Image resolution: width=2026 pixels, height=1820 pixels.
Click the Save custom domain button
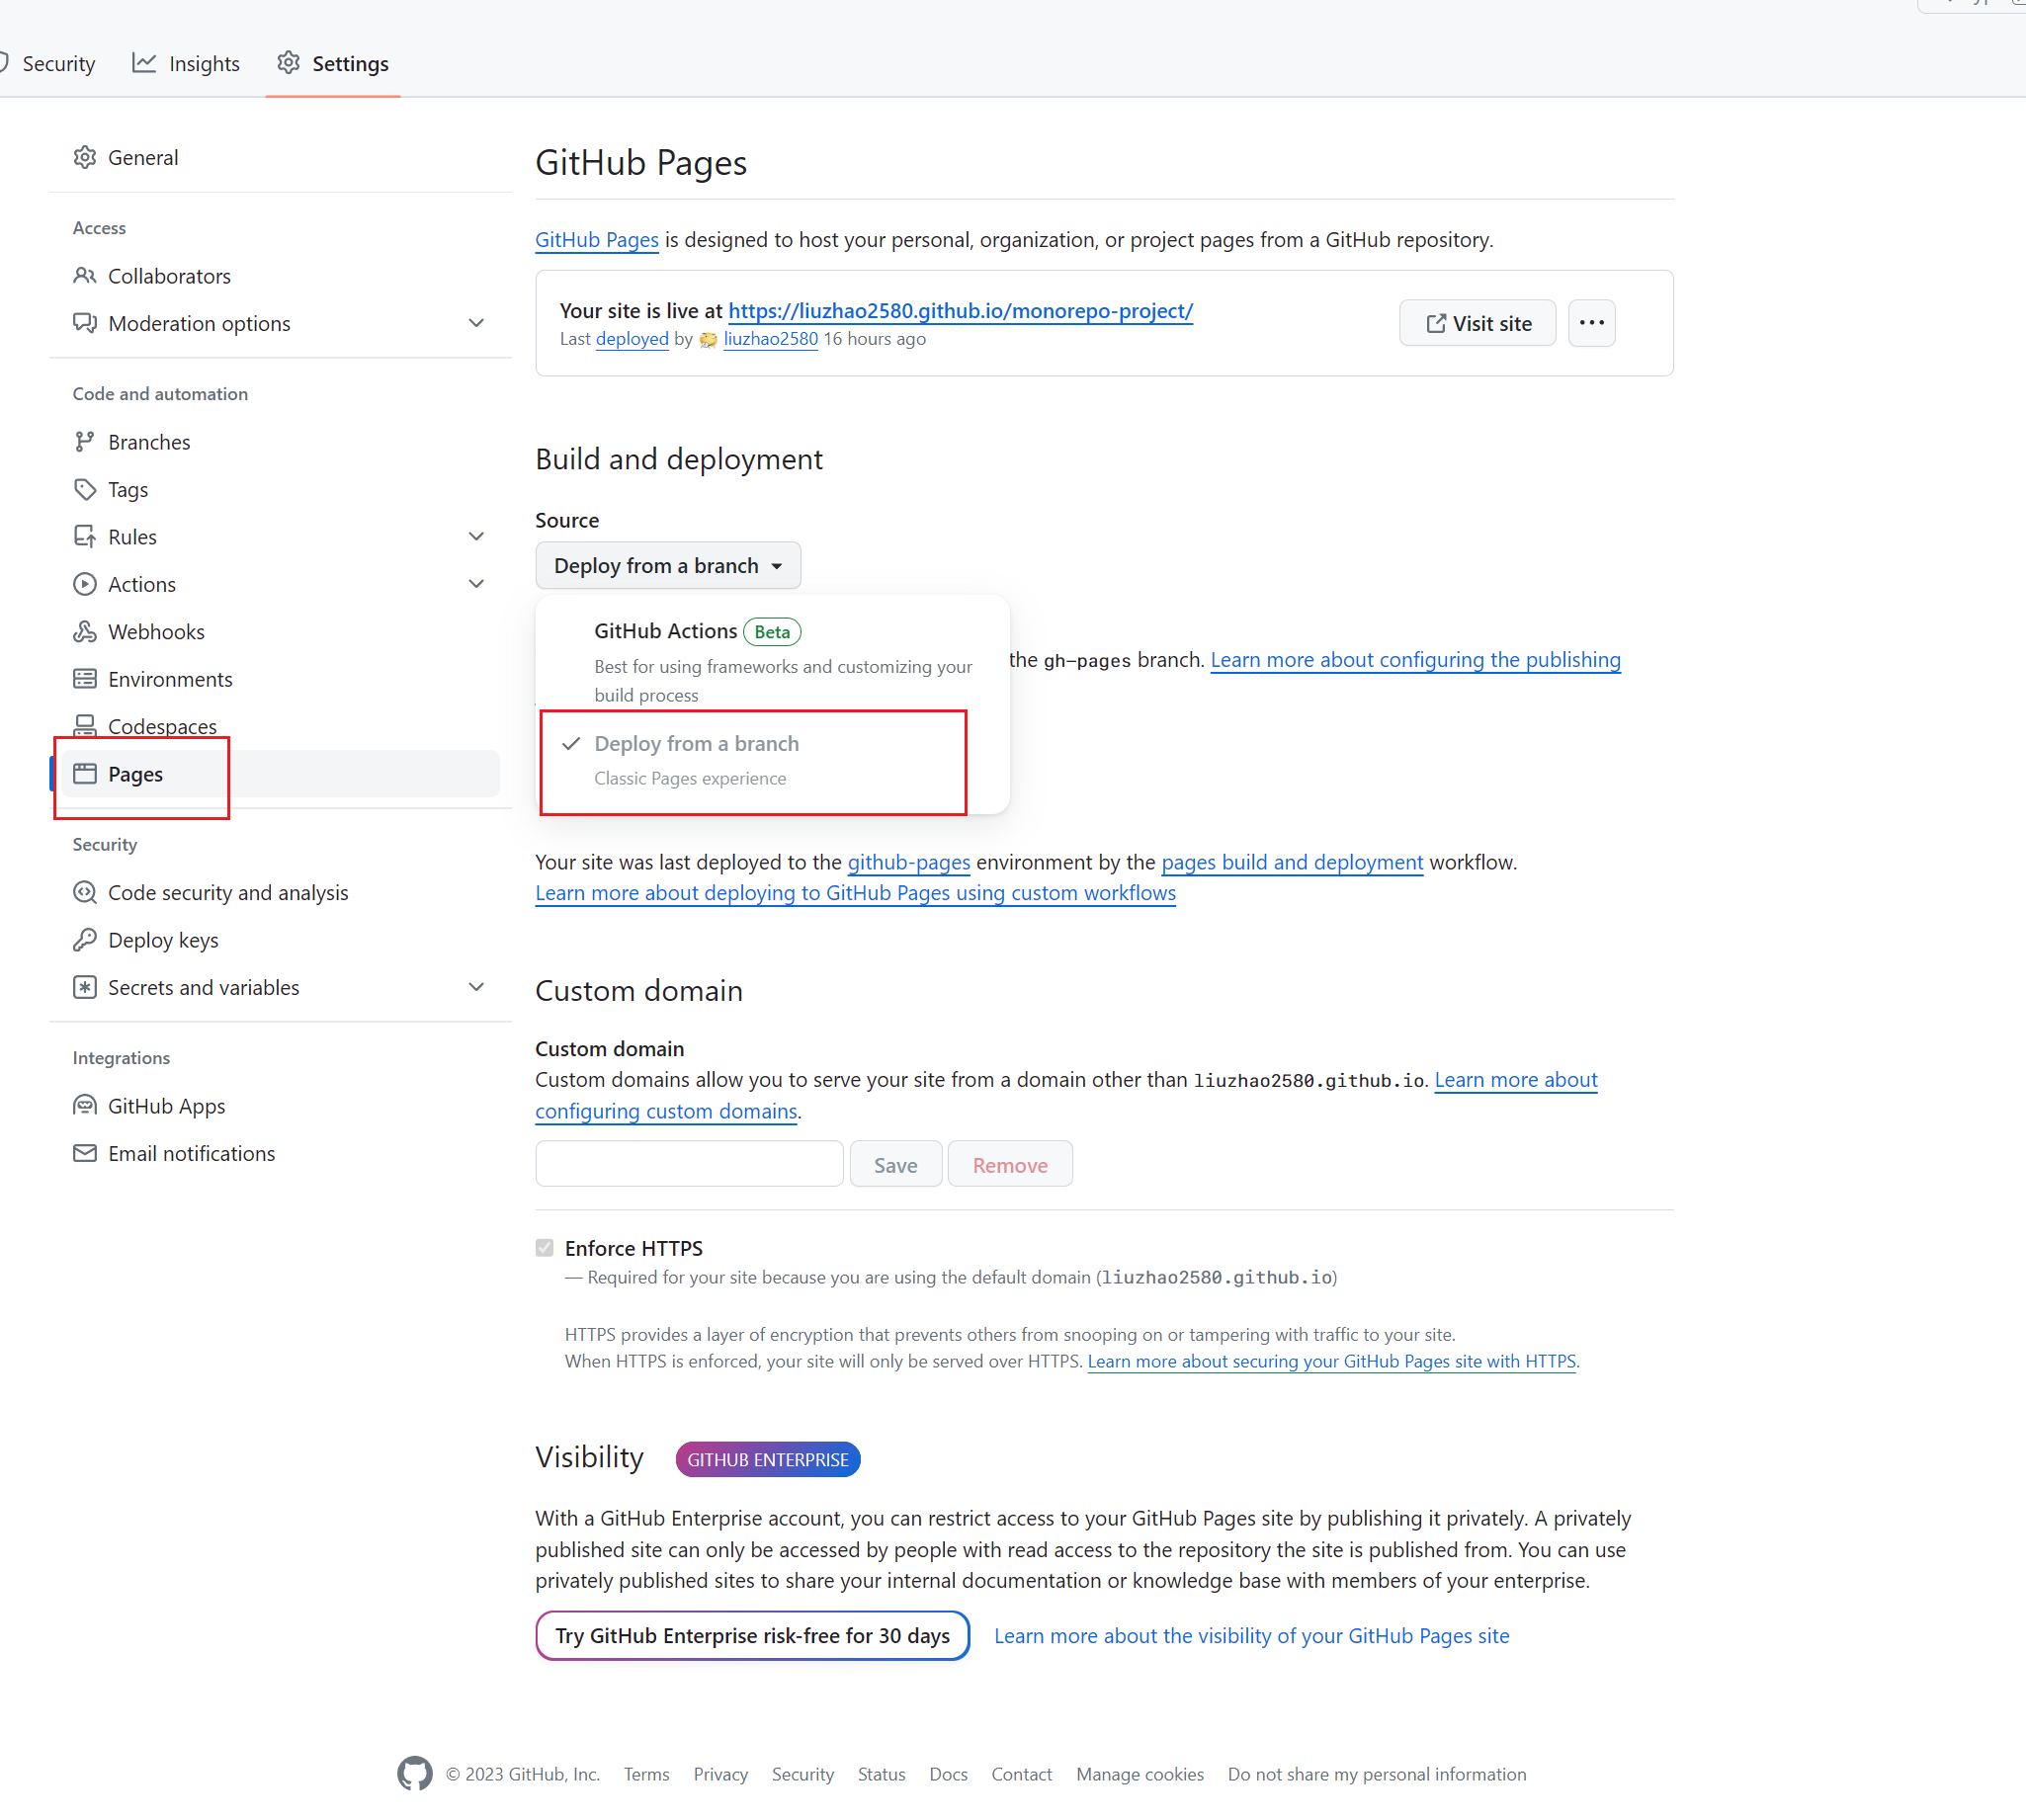895,1164
